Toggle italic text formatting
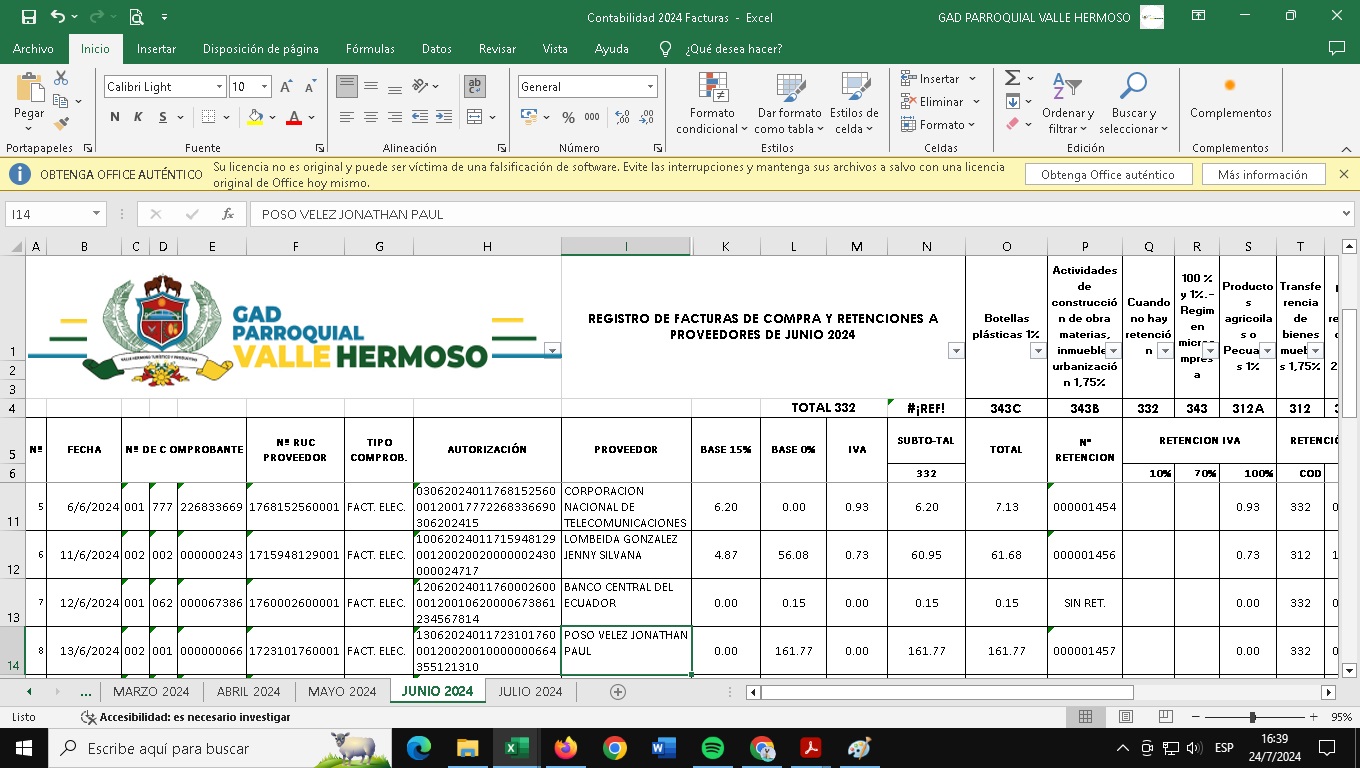 click(139, 118)
